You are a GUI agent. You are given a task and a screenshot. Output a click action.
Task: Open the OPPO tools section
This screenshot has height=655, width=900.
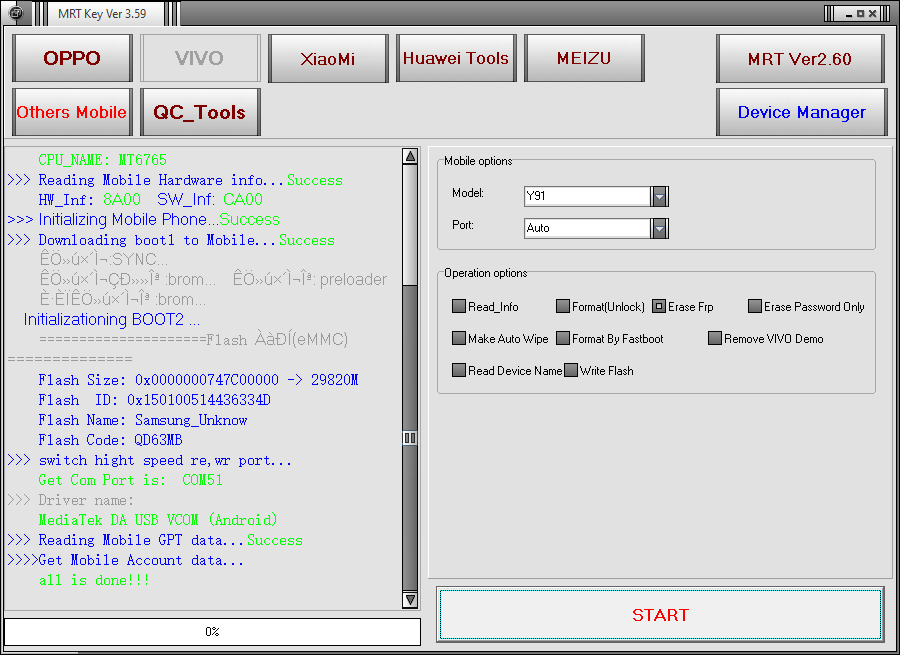(72, 58)
